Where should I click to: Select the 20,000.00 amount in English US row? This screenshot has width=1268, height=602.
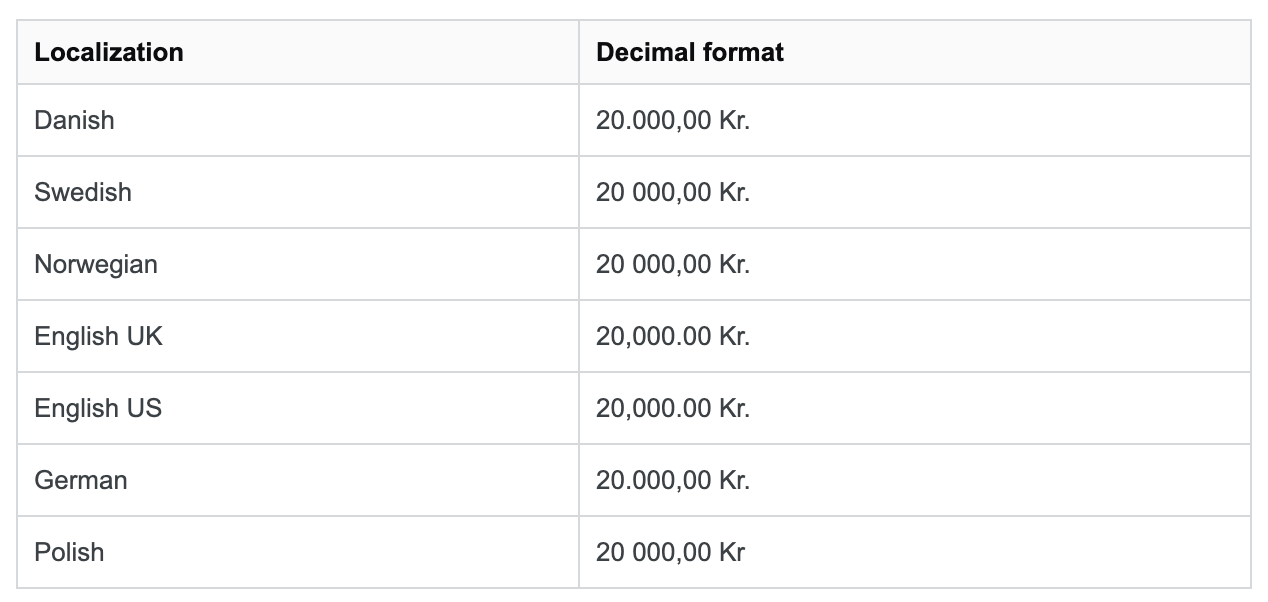(653, 408)
